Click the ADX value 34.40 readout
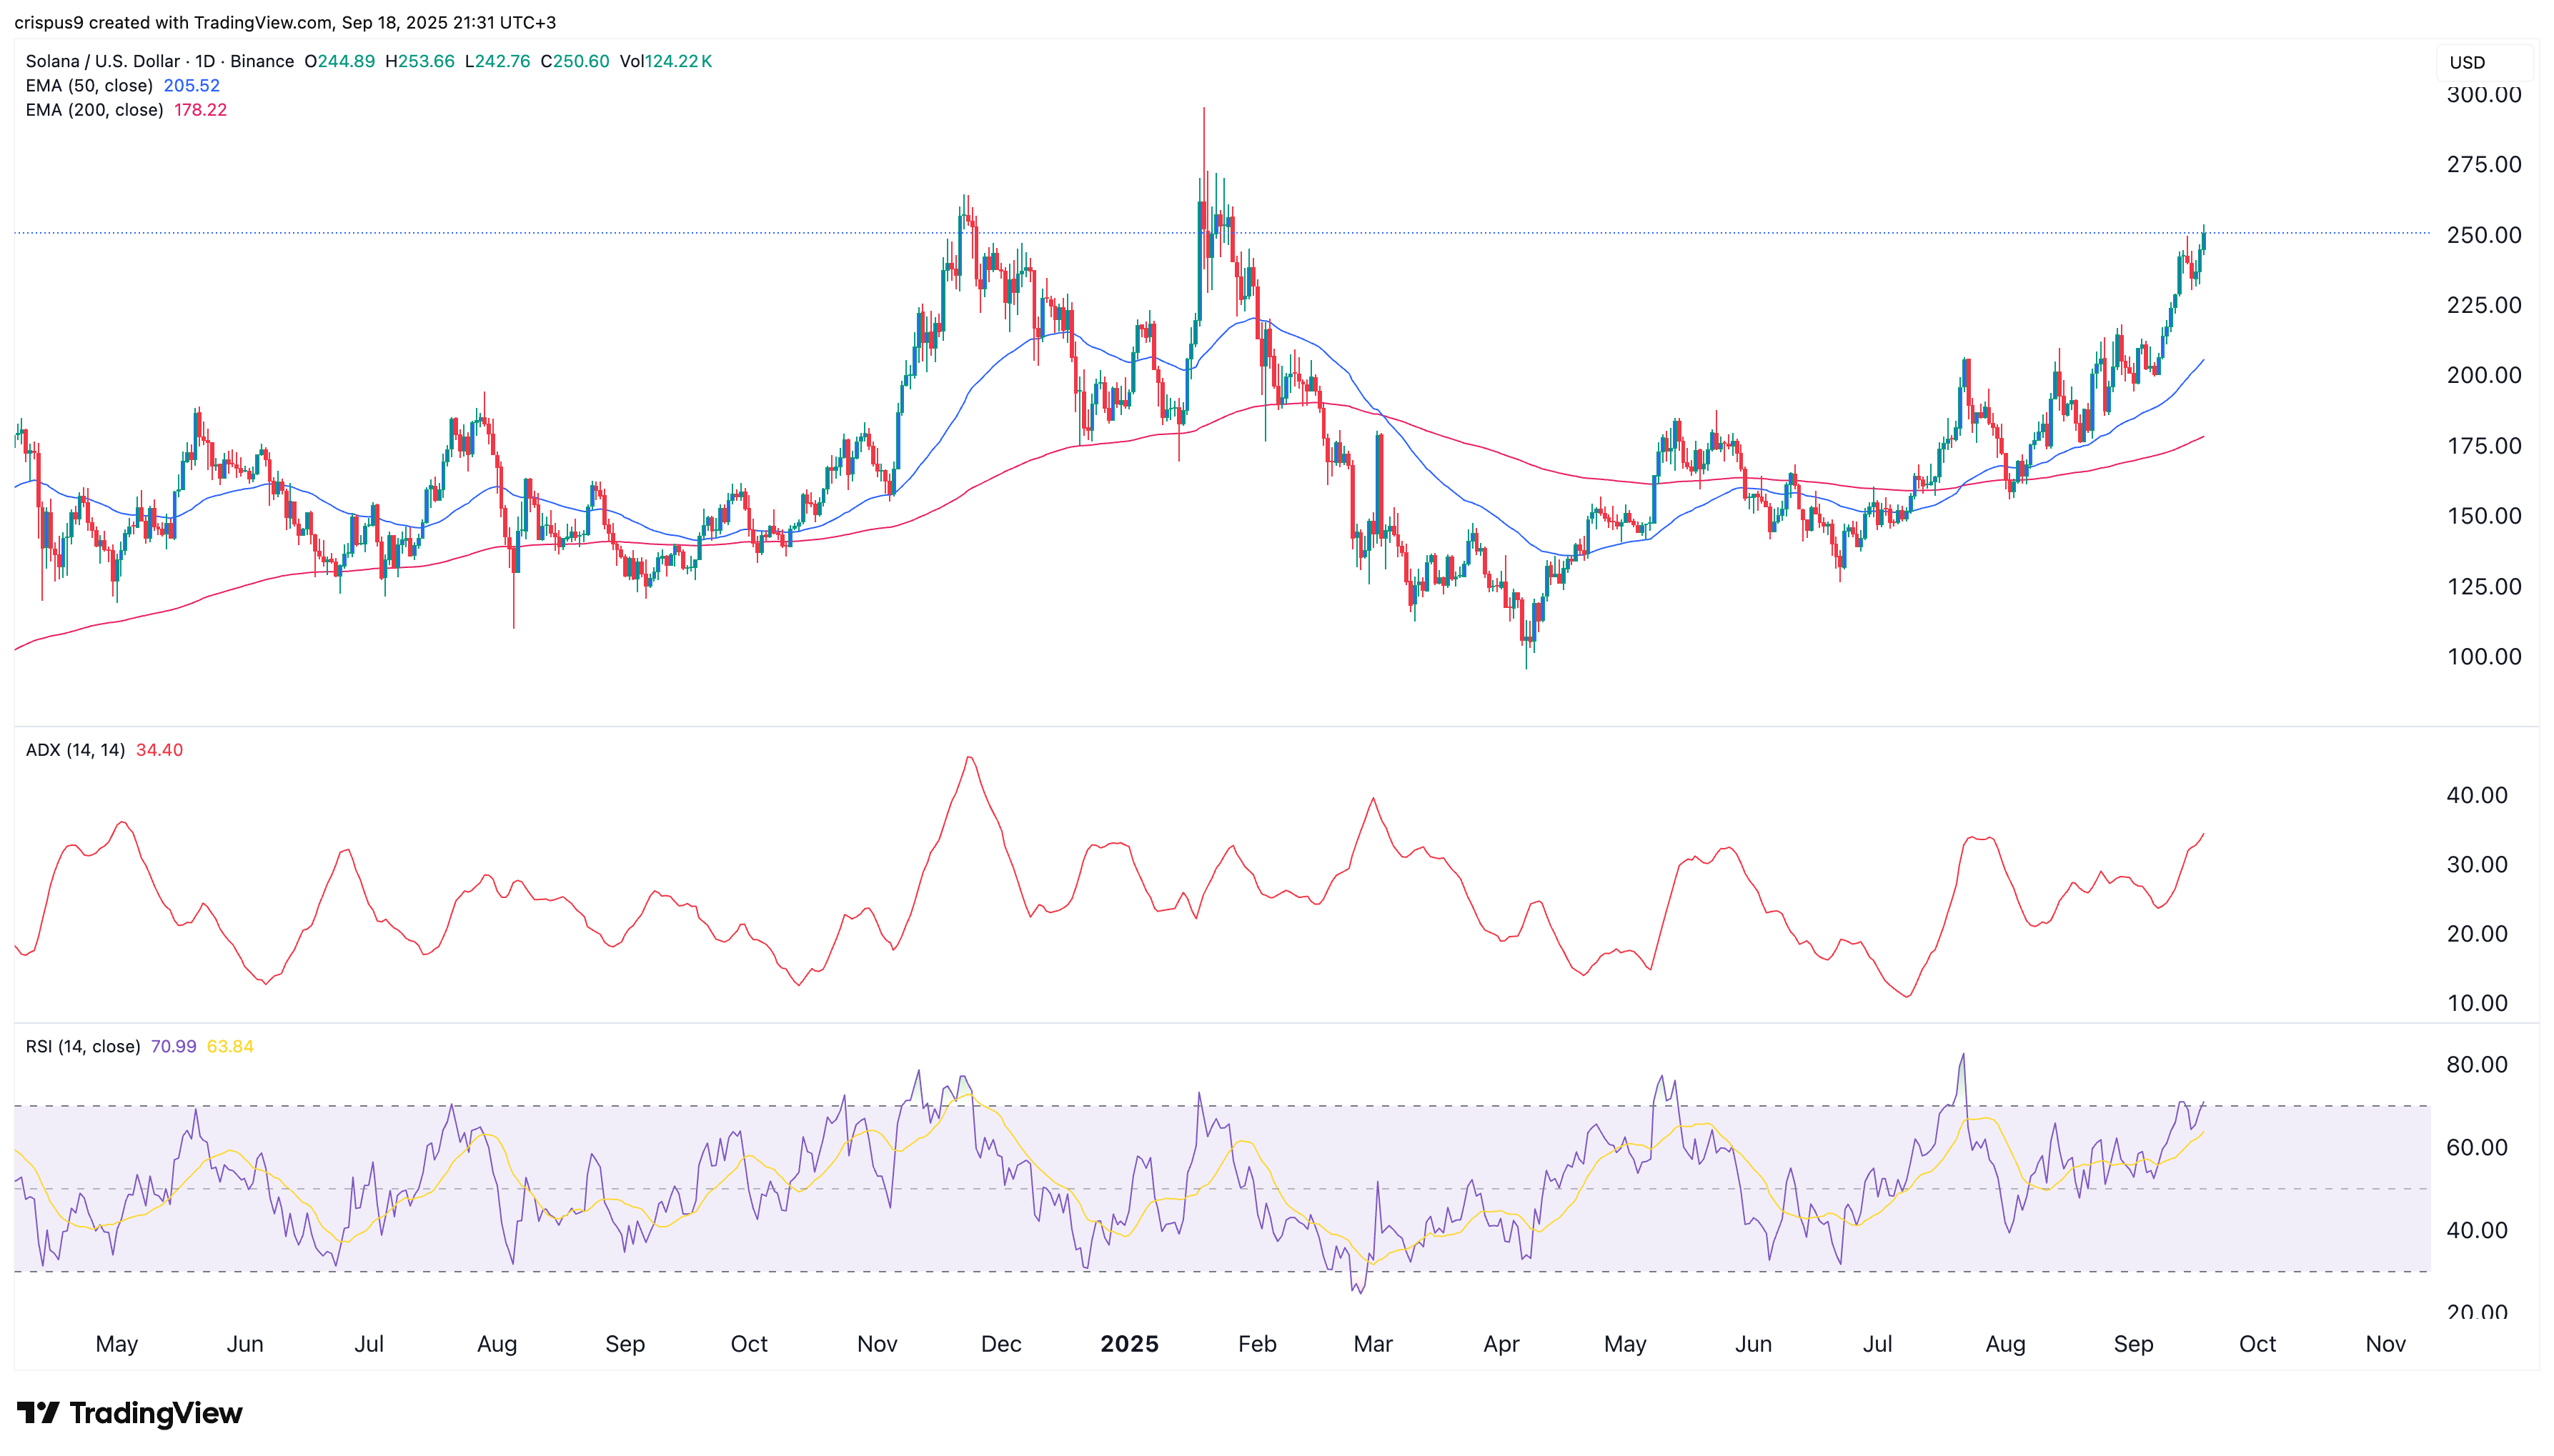 click(x=159, y=750)
